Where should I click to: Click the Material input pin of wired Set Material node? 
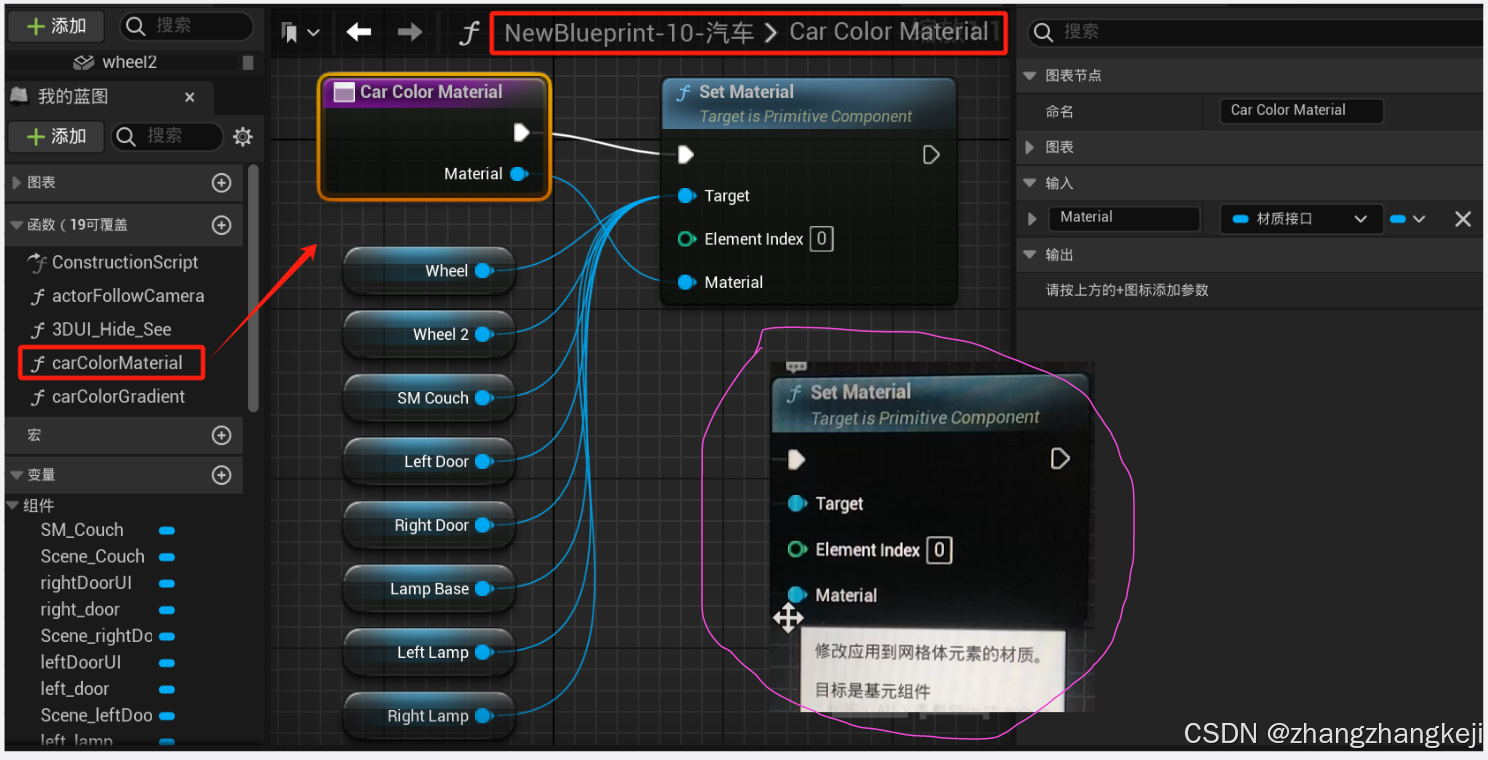687,282
